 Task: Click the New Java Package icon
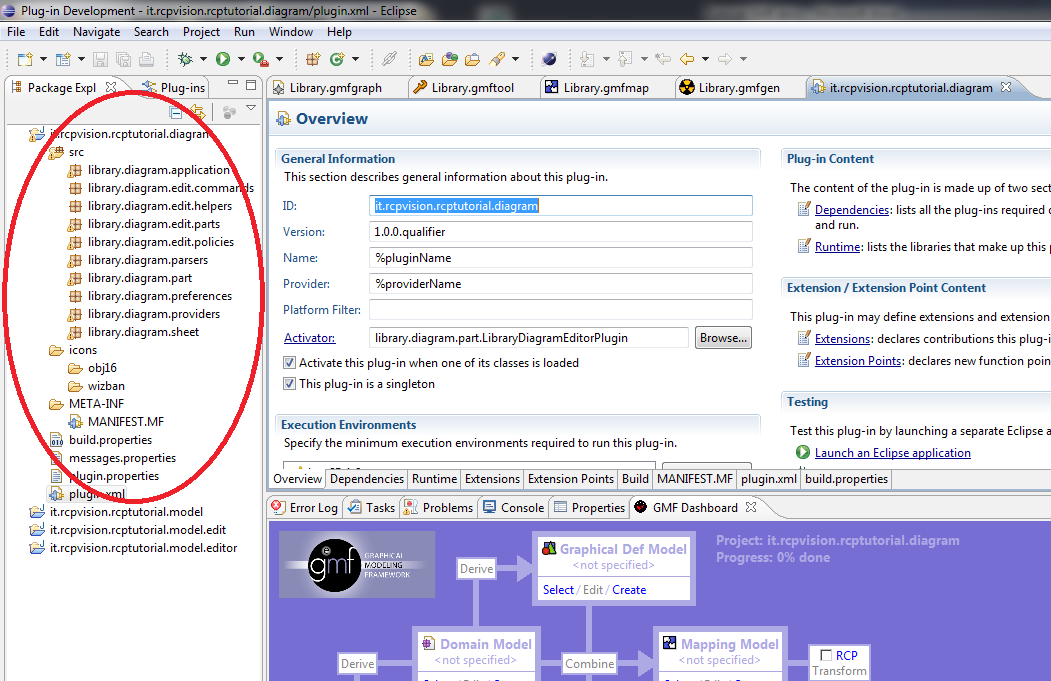(313, 60)
